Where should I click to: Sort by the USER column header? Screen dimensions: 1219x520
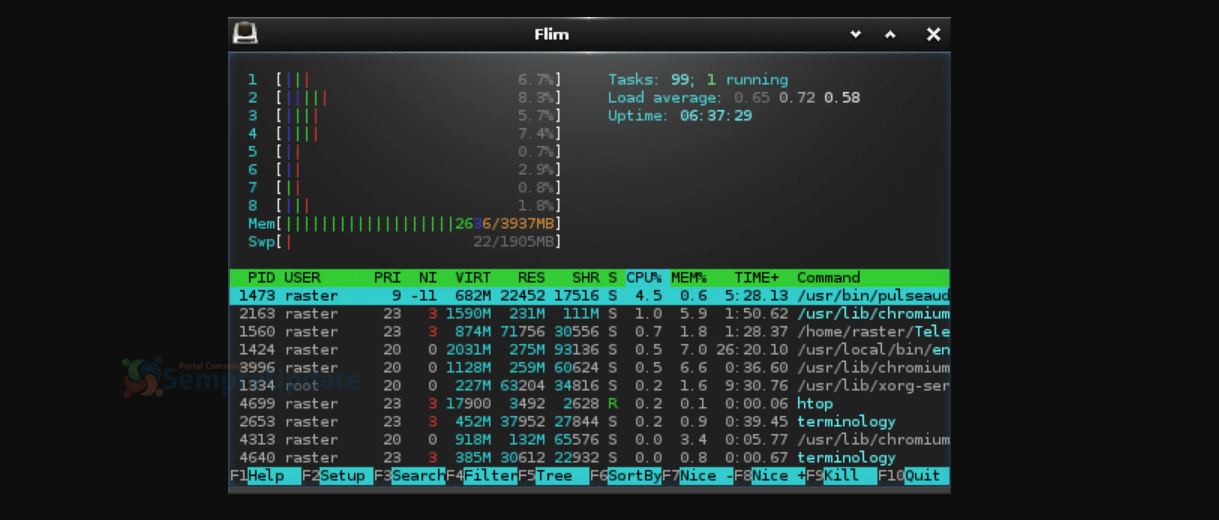pyautogui.click(x=302, y=277)
